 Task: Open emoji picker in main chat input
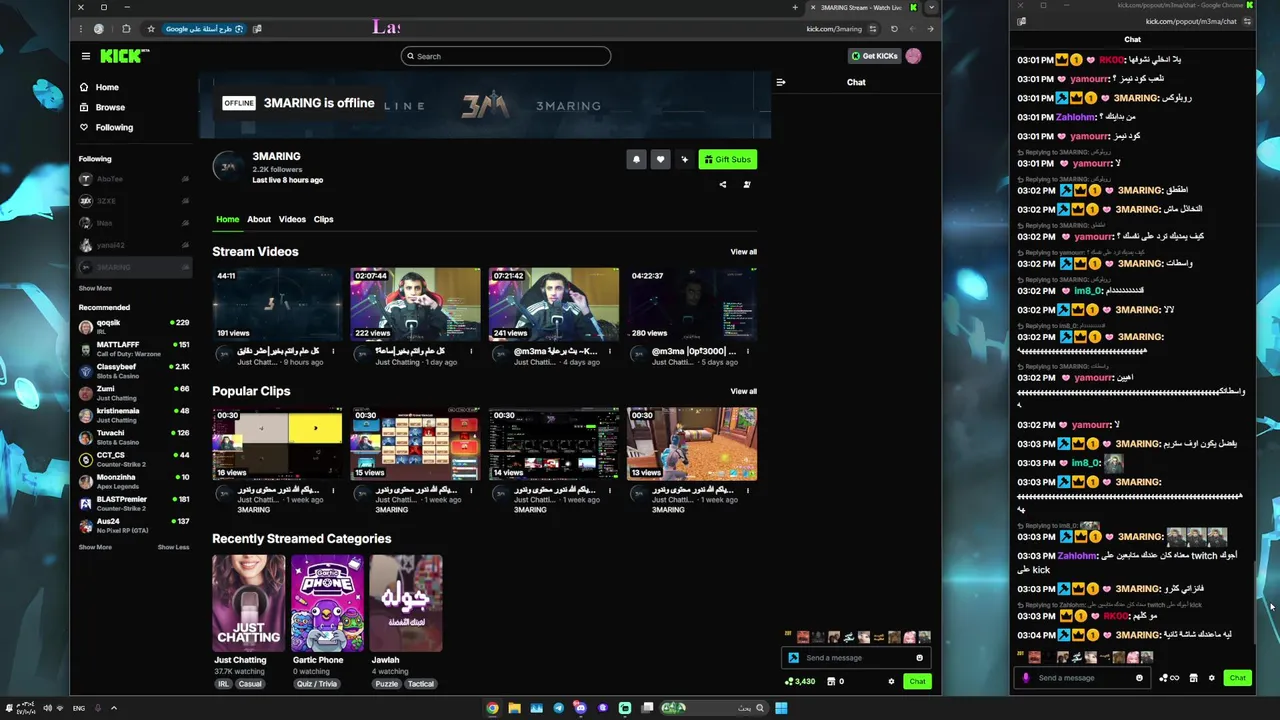[919, 658]
